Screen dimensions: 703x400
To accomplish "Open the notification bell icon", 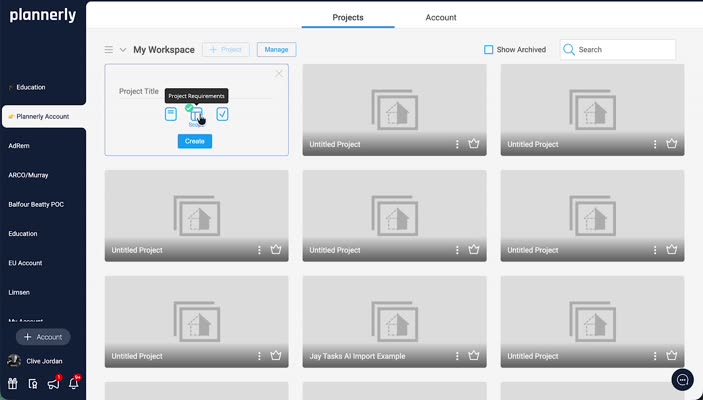I will 74,383.
